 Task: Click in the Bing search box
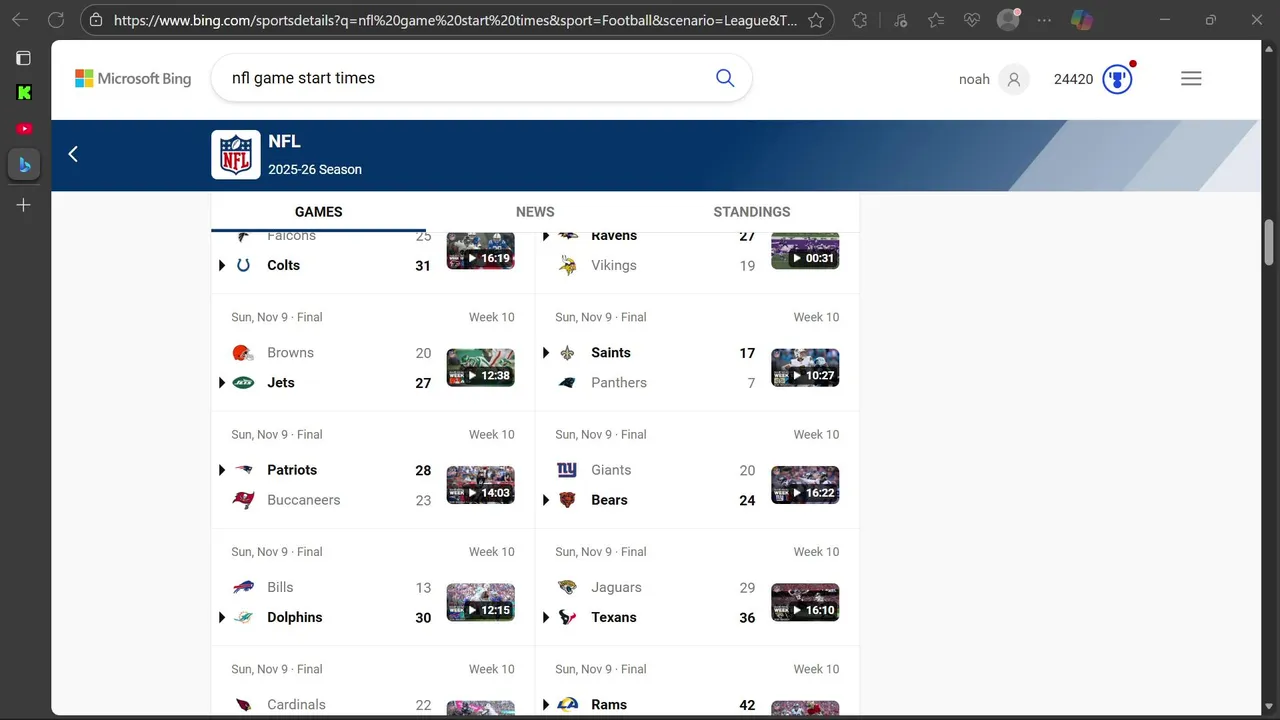pos(465,78)
